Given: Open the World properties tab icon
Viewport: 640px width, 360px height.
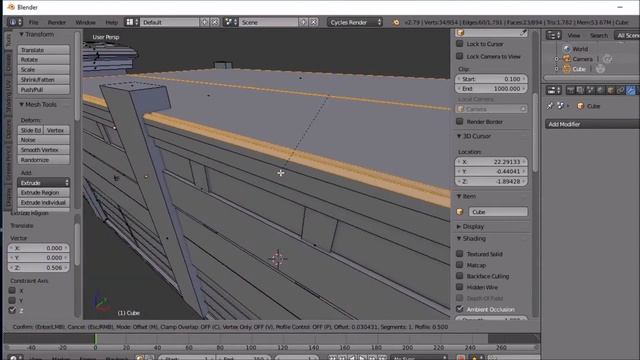Looking at the screenshot, I should 600,90.
